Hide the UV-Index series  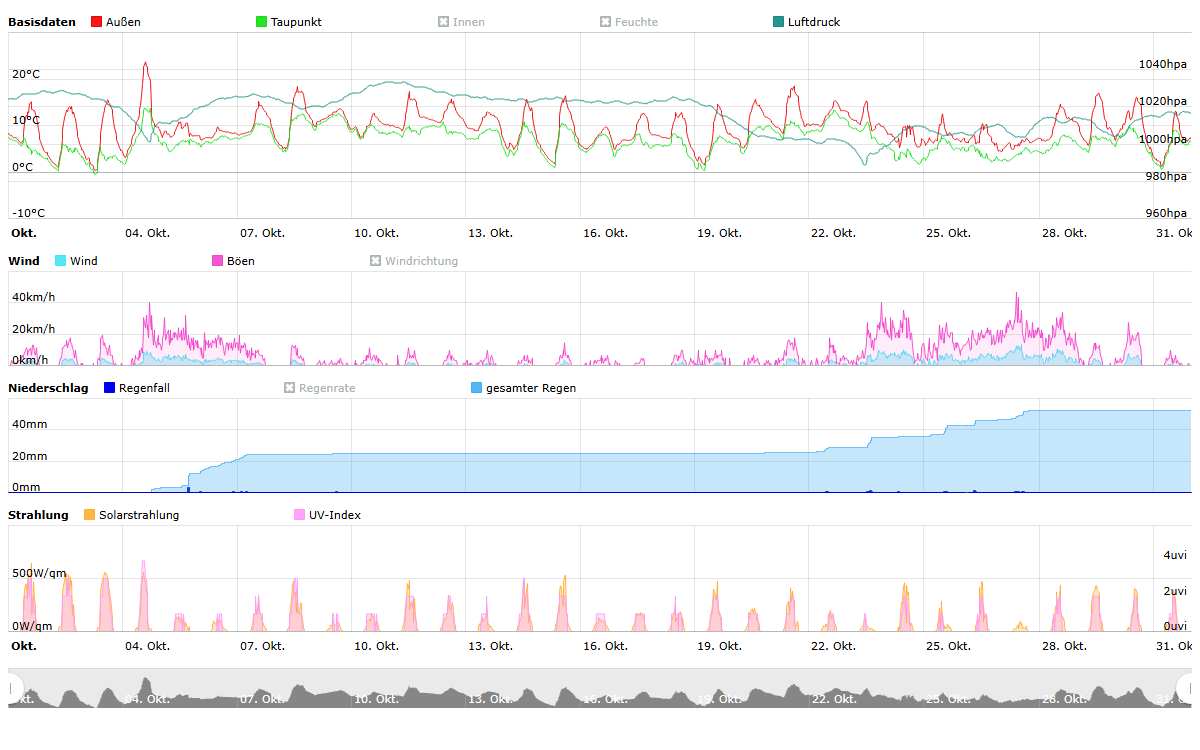(300, 515)
